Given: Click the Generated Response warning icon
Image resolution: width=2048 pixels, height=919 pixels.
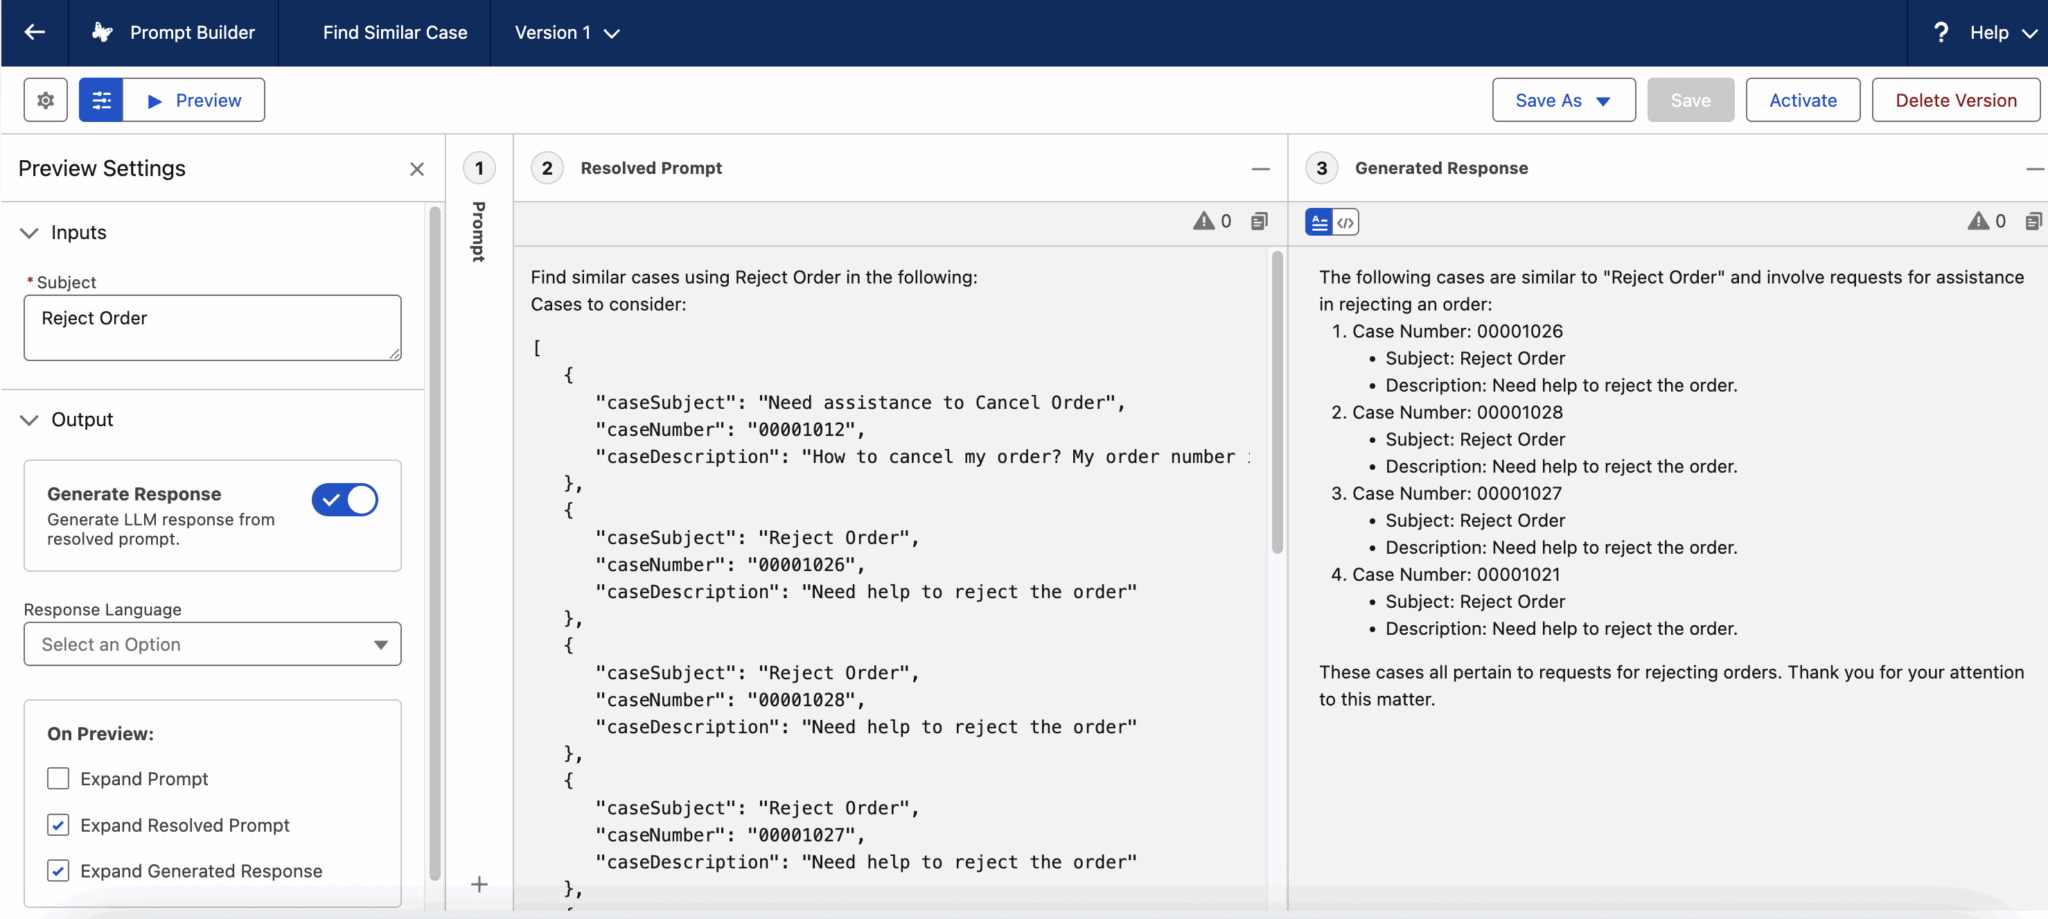Looking at the screenshot, I should (1978, 221).
